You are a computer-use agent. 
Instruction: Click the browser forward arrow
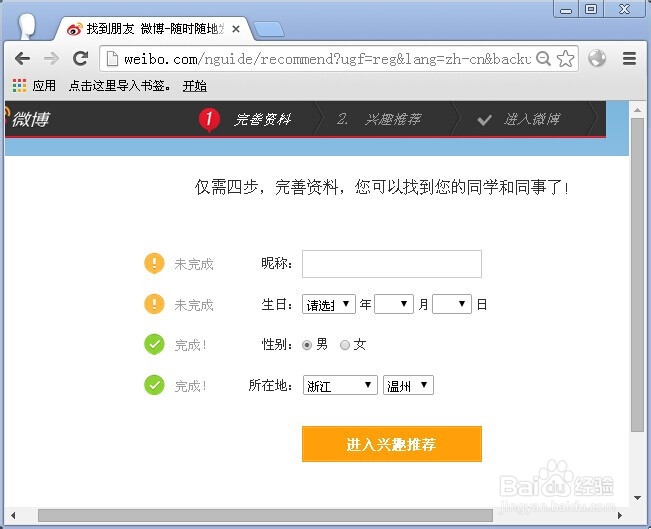coord(51,59)
